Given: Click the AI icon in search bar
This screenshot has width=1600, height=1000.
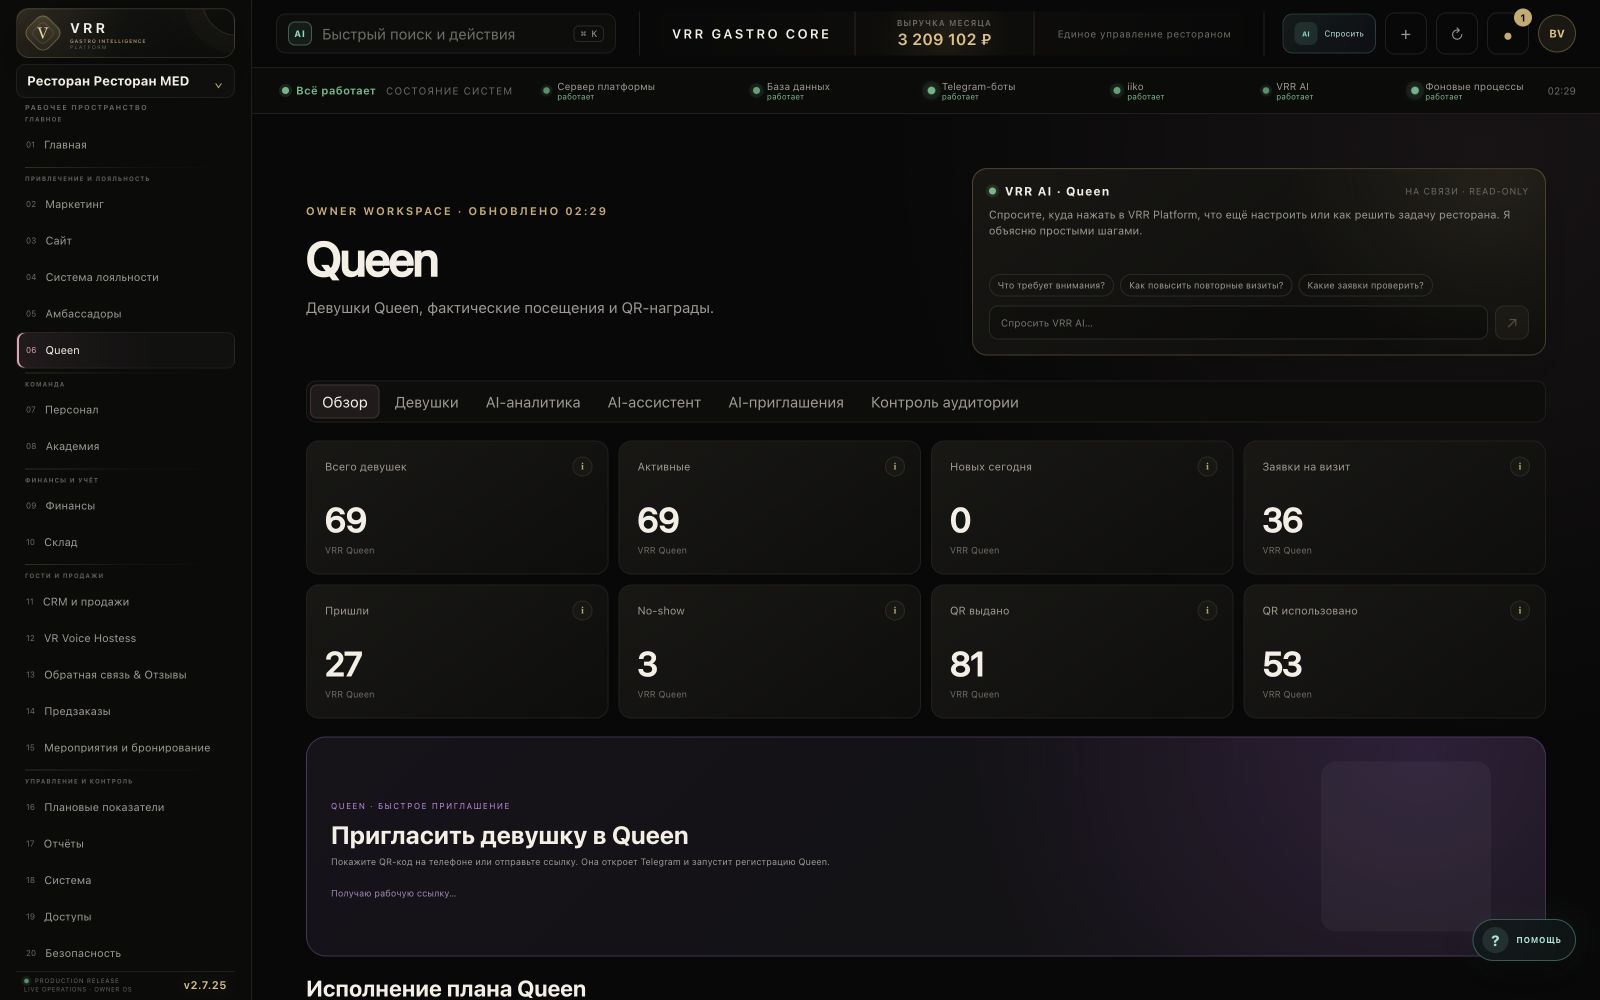Looking at the screenshot, I should [x=299, y=34].
